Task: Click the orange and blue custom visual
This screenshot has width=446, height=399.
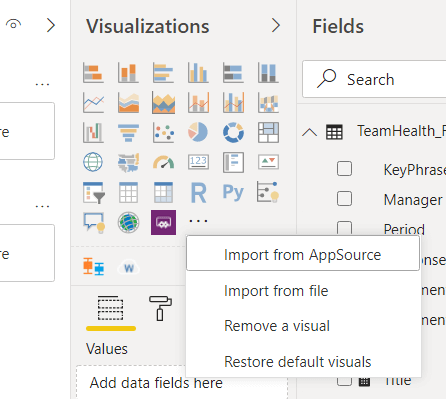Action: coord(94,267)
